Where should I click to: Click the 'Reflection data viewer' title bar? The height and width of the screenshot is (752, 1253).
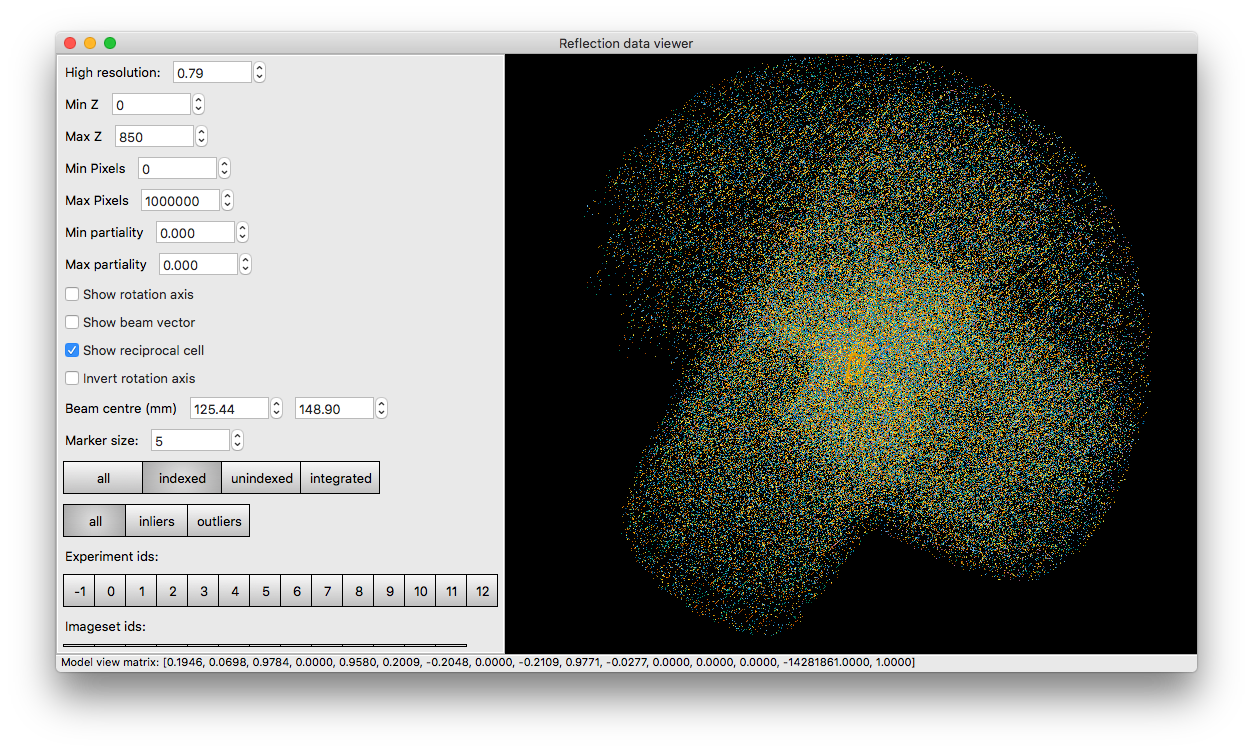coord(626,43)
